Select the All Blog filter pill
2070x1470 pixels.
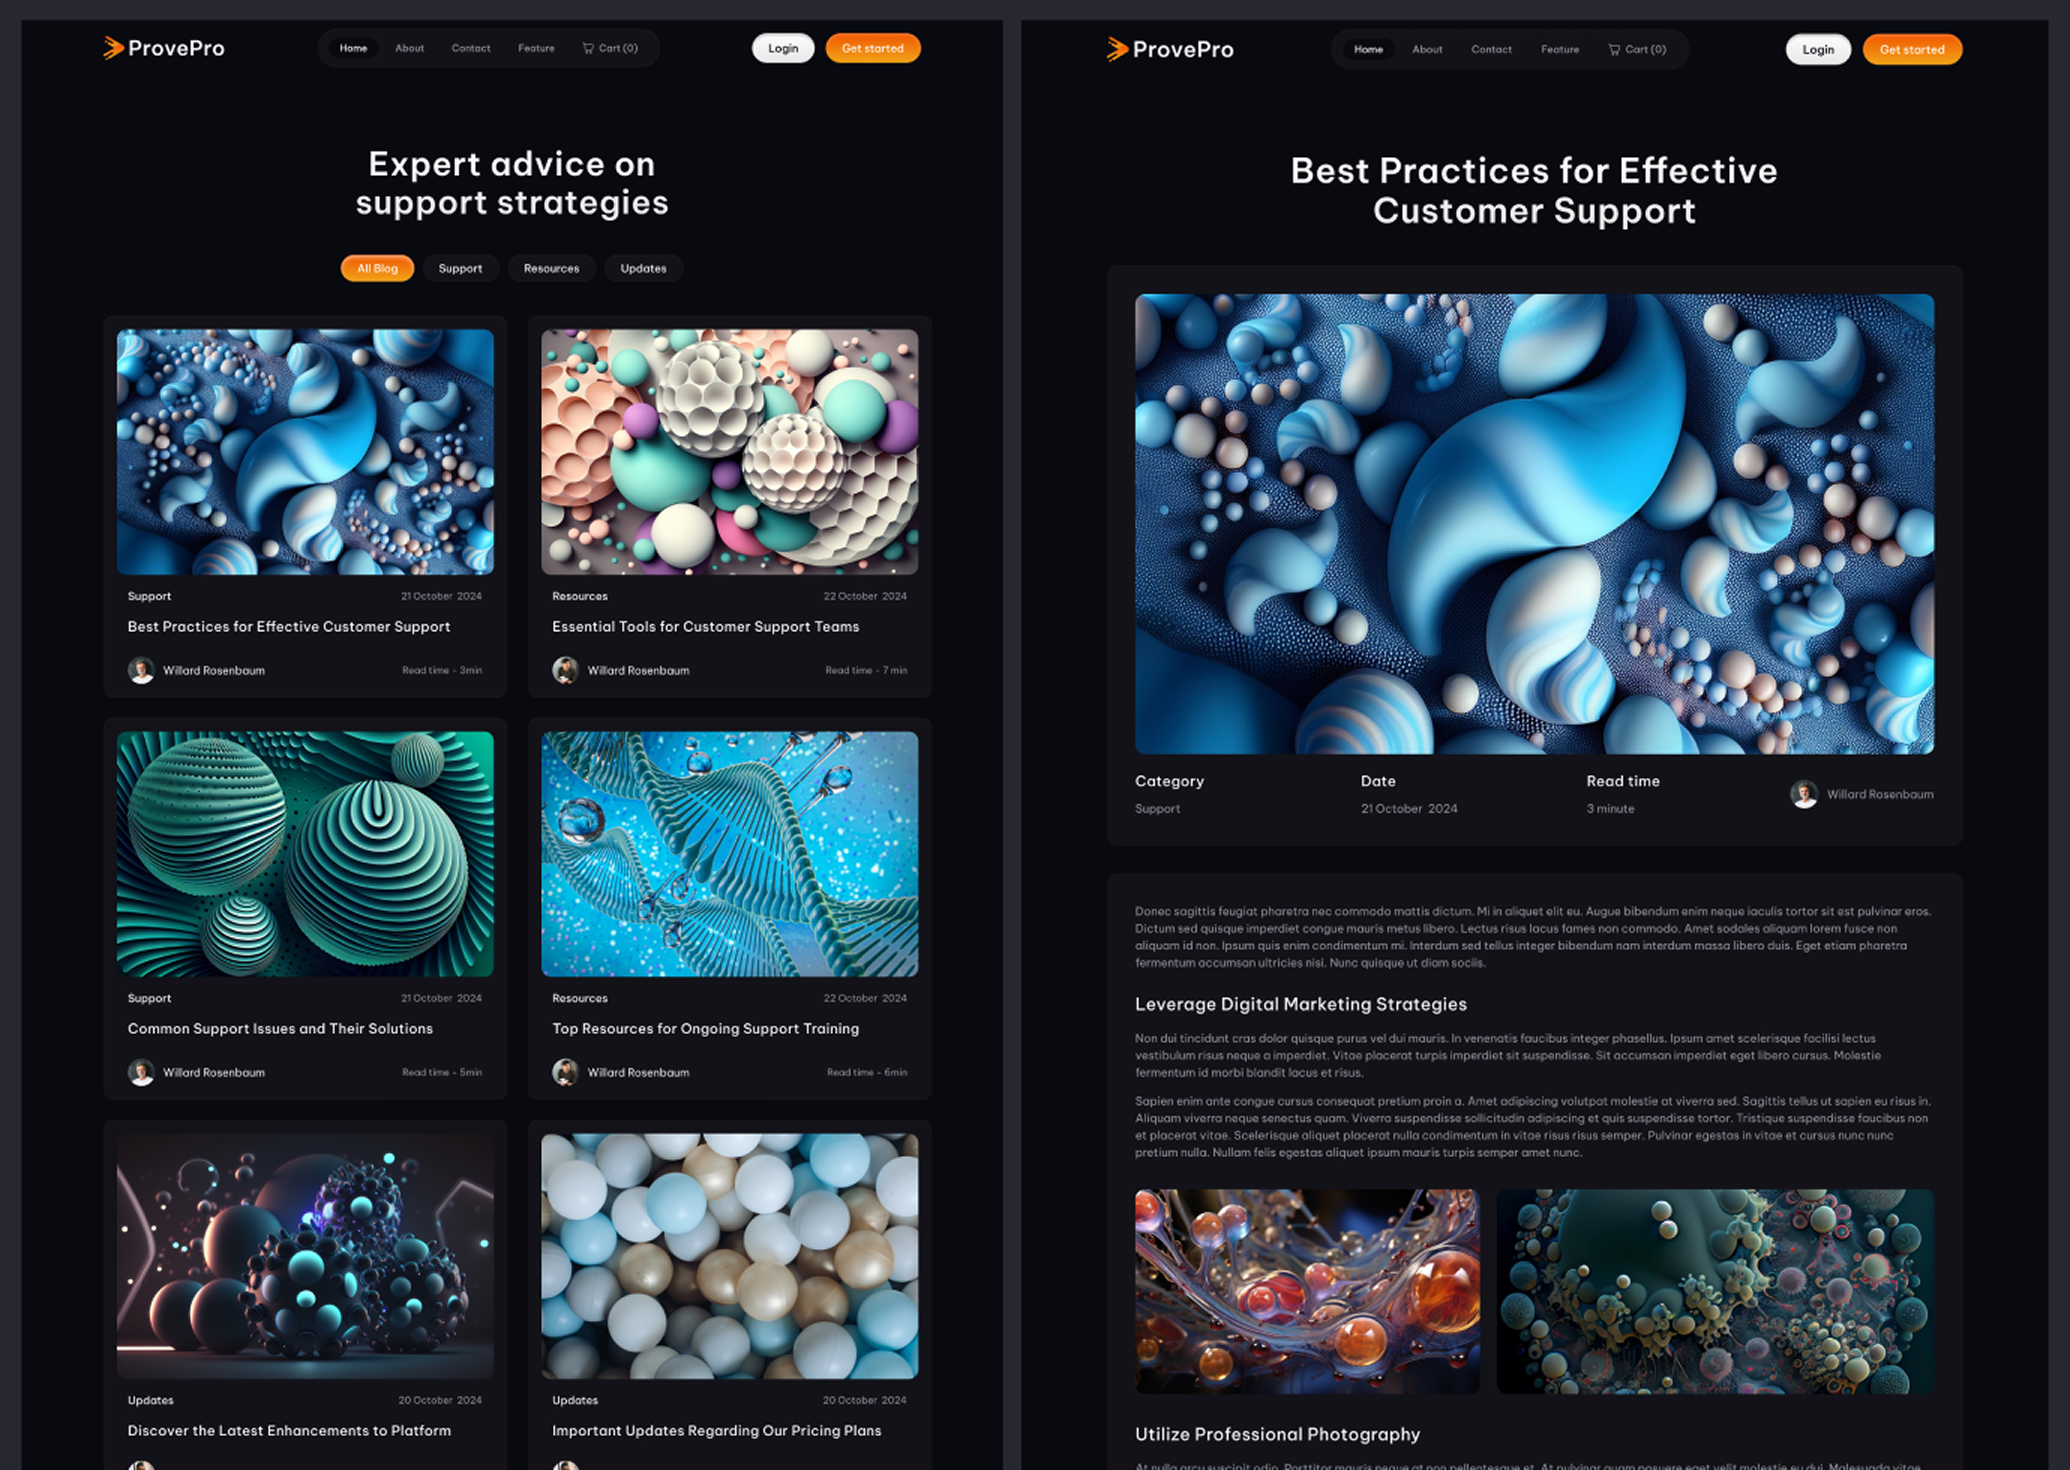377,268
